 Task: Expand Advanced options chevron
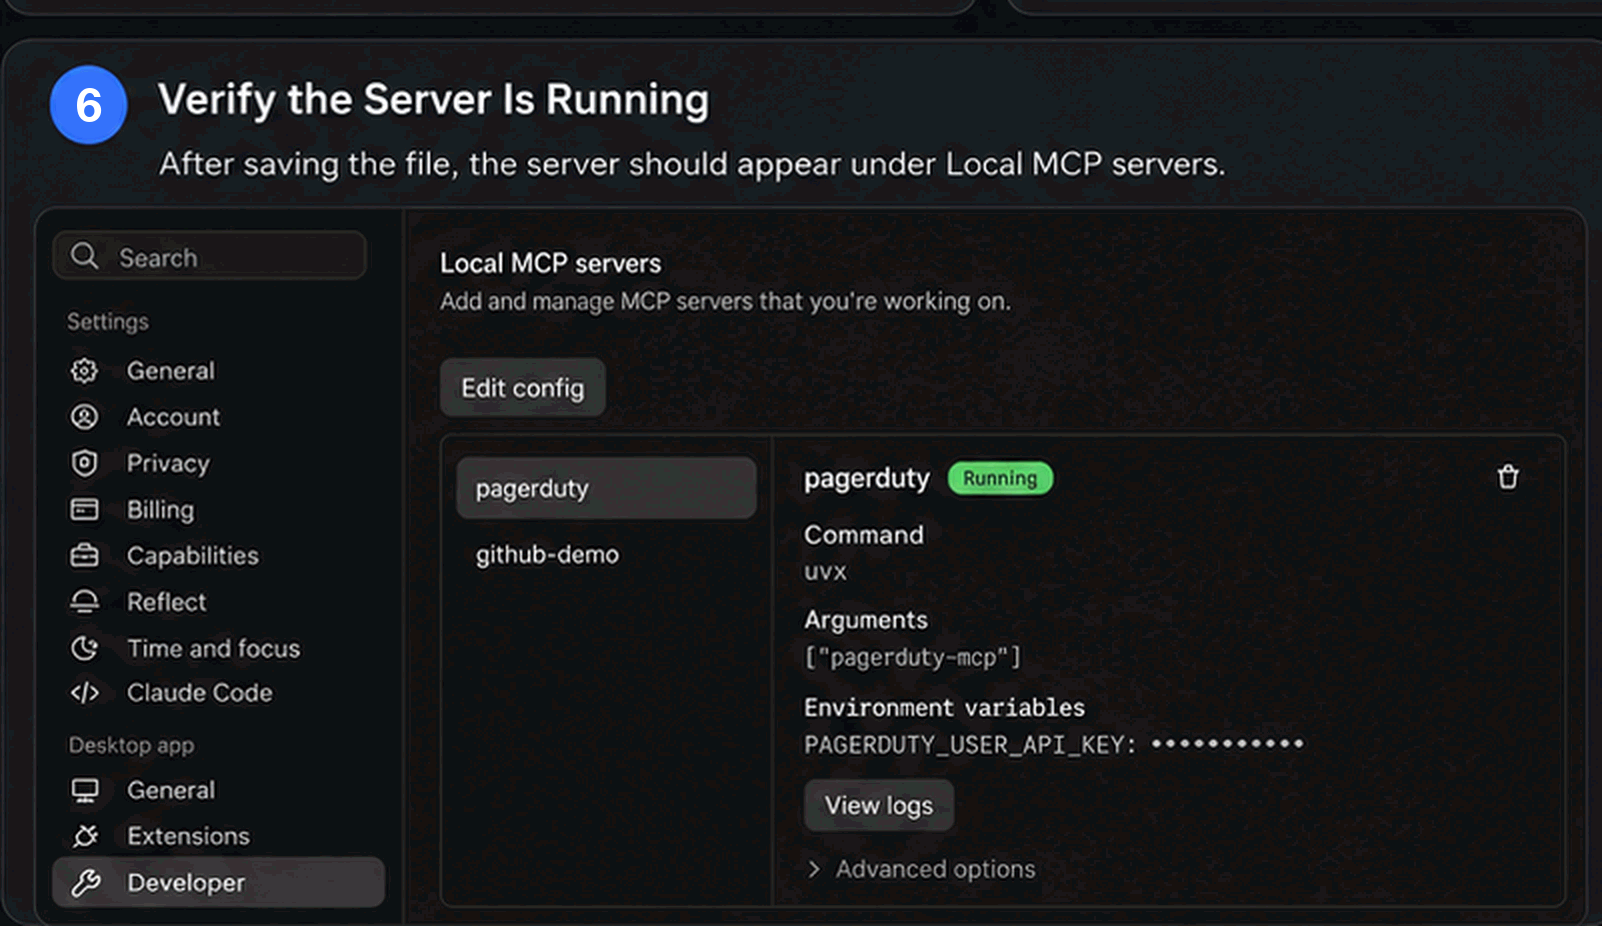[814, 869]
